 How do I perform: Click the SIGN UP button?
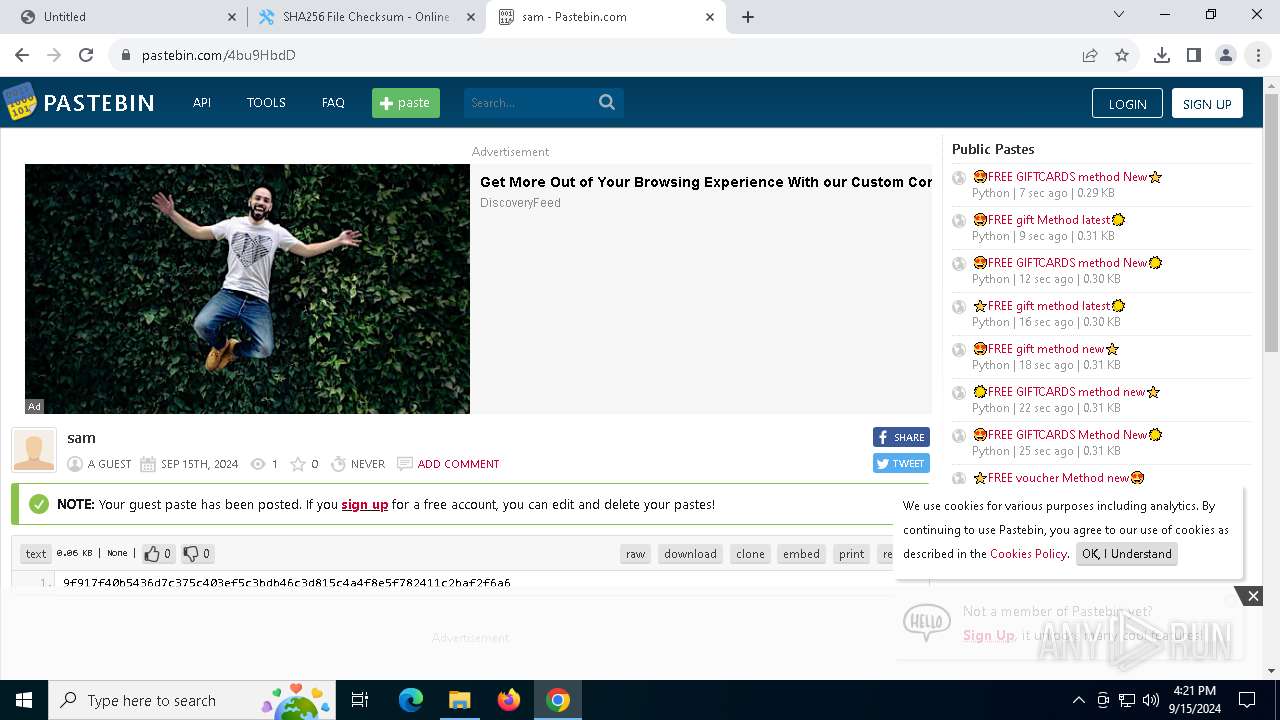[x=1207, y=104]
